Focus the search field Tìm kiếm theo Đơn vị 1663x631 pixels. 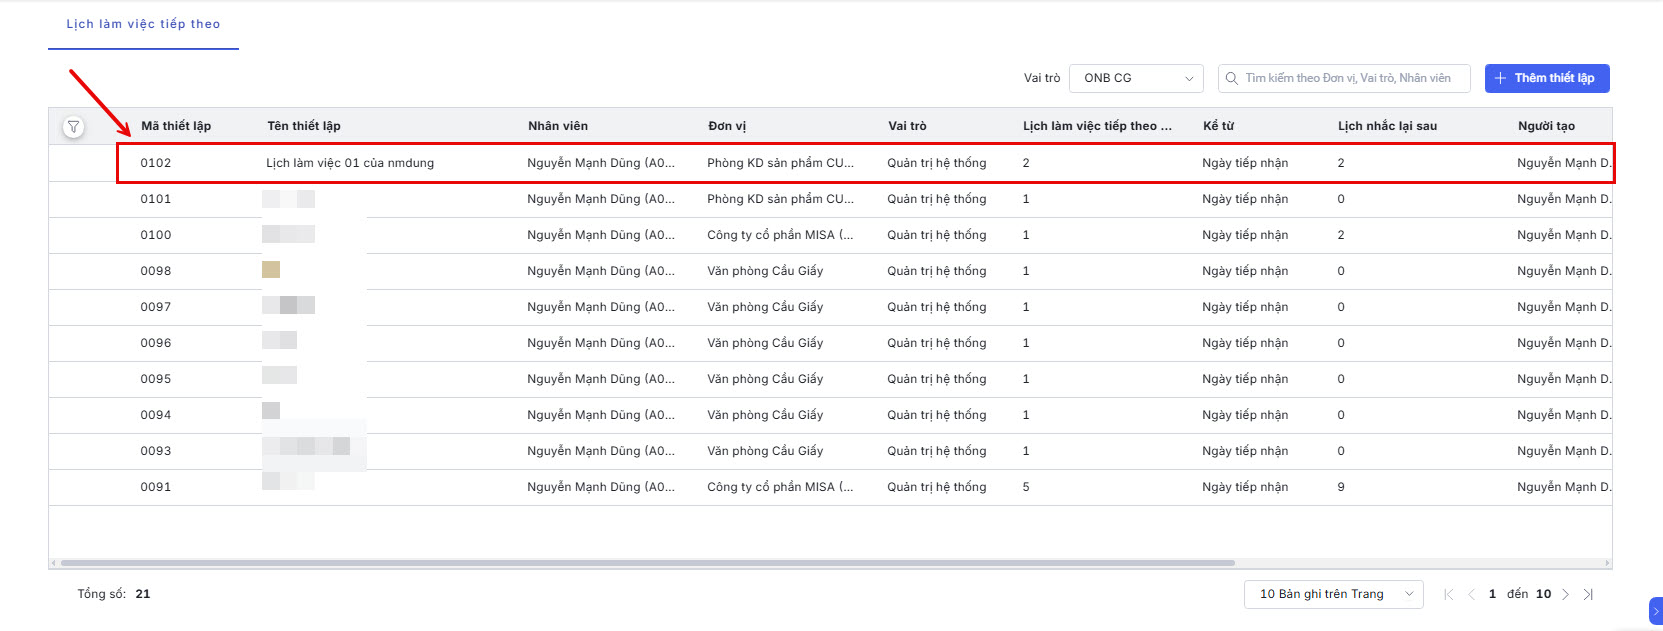coord(1344,78)
